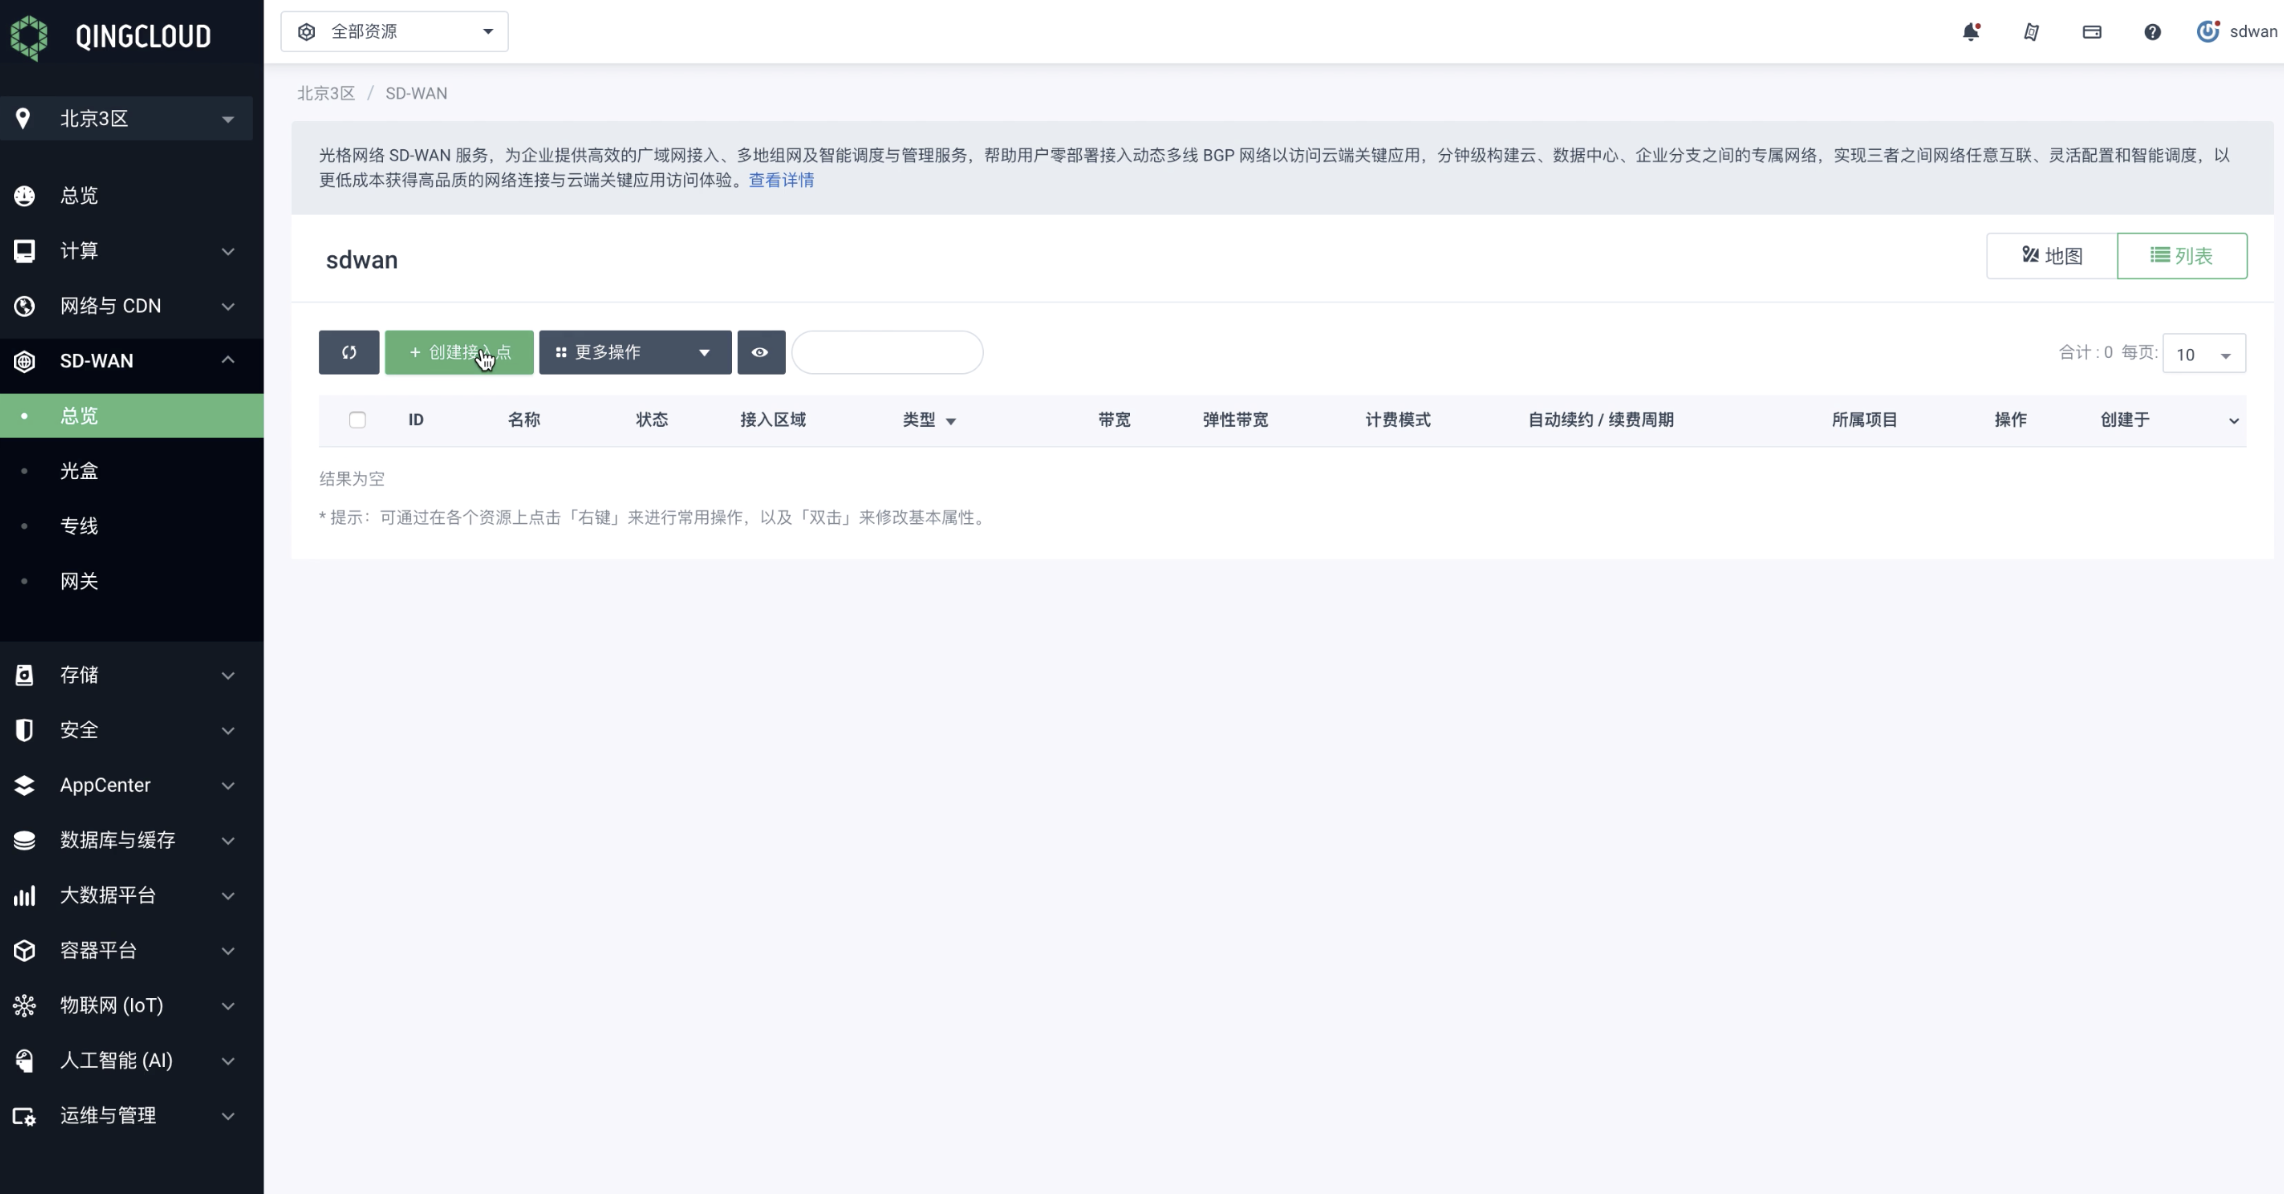This screenshot has height=1194, width=2284.
Task: Open the 查看详情 link
Action: coord(781,180)
